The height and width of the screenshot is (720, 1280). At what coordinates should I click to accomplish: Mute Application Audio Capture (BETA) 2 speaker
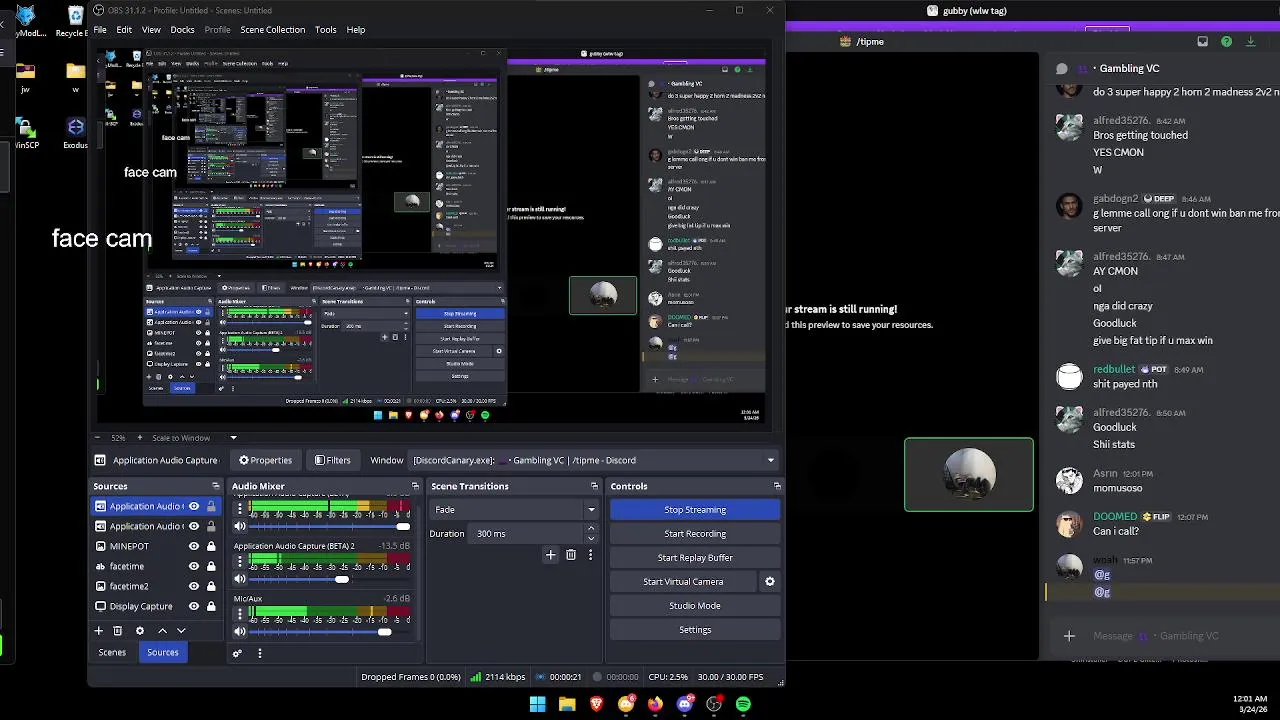coord(240,579)
